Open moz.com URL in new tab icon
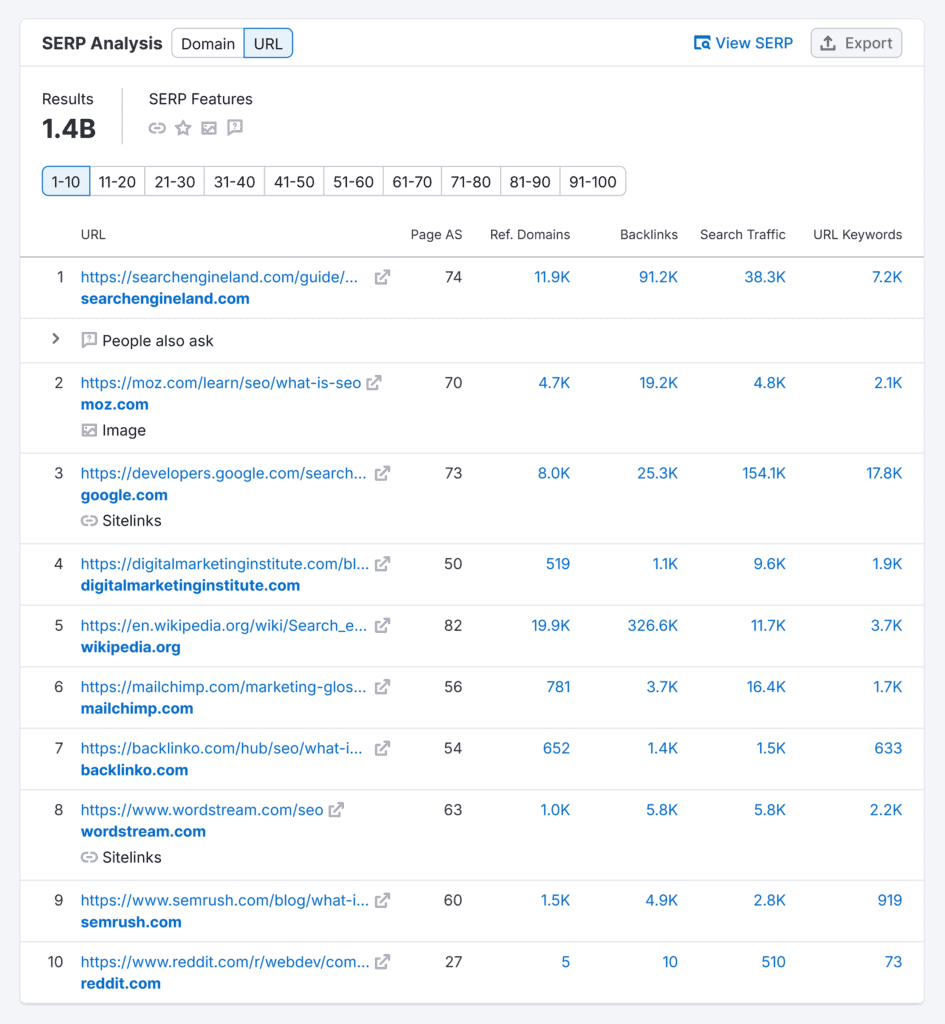The height and width of the screenshot is (1024, 945). pos(374,383)
